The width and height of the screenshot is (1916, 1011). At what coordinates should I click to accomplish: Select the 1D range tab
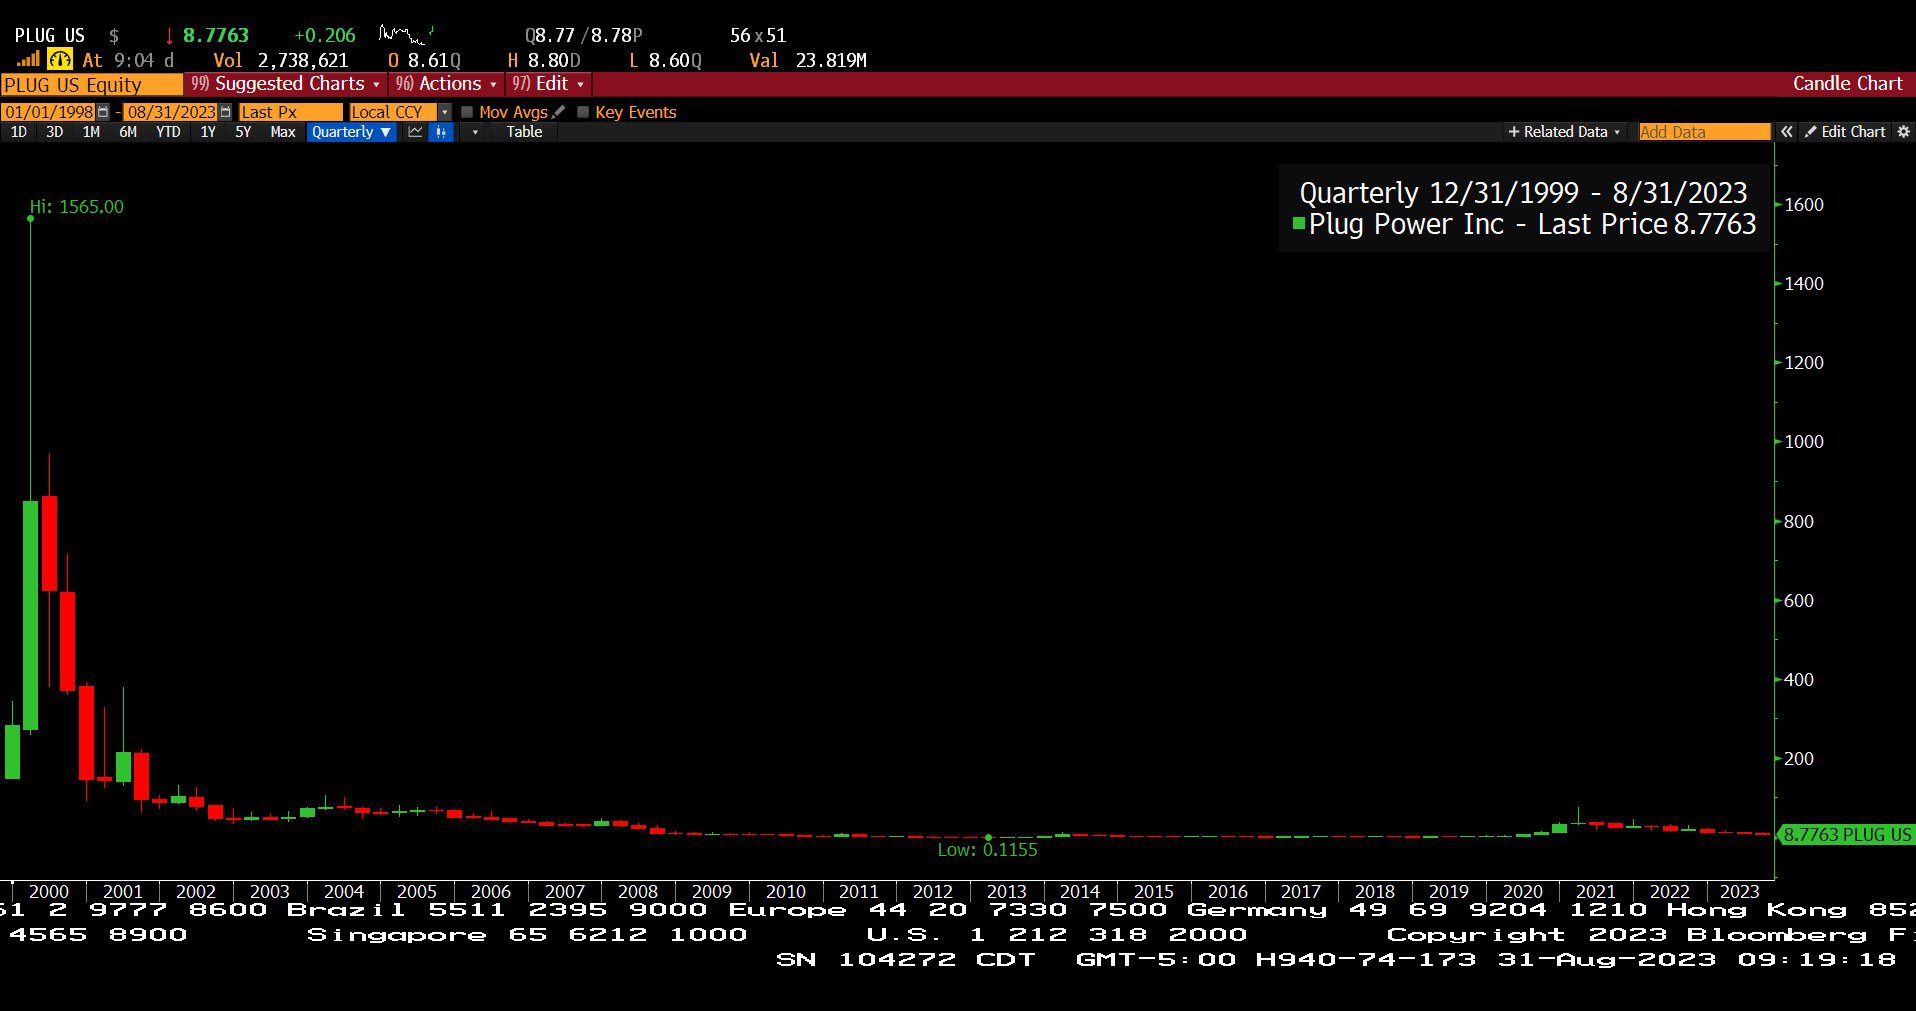point(18,132)
